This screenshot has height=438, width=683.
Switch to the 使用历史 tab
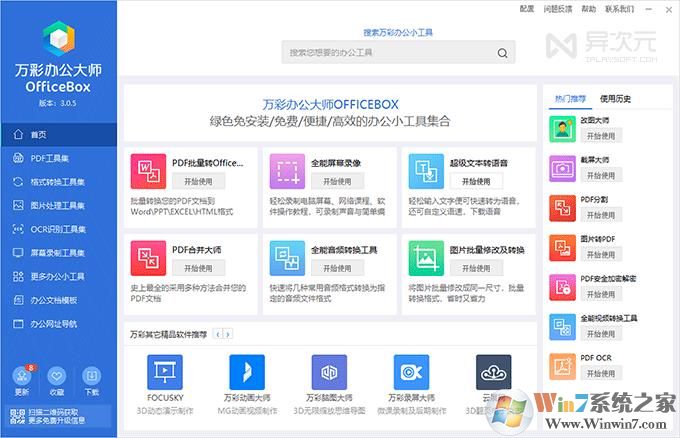coord(615,99)
